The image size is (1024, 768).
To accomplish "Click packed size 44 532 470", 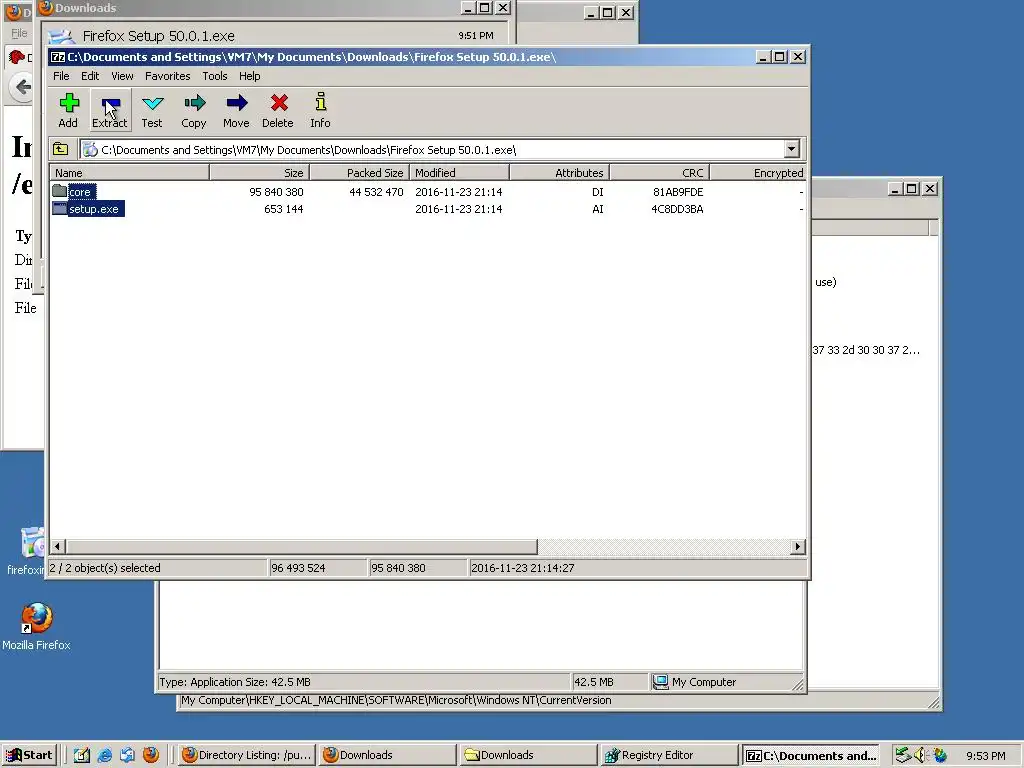I will [x=376, y=192].
